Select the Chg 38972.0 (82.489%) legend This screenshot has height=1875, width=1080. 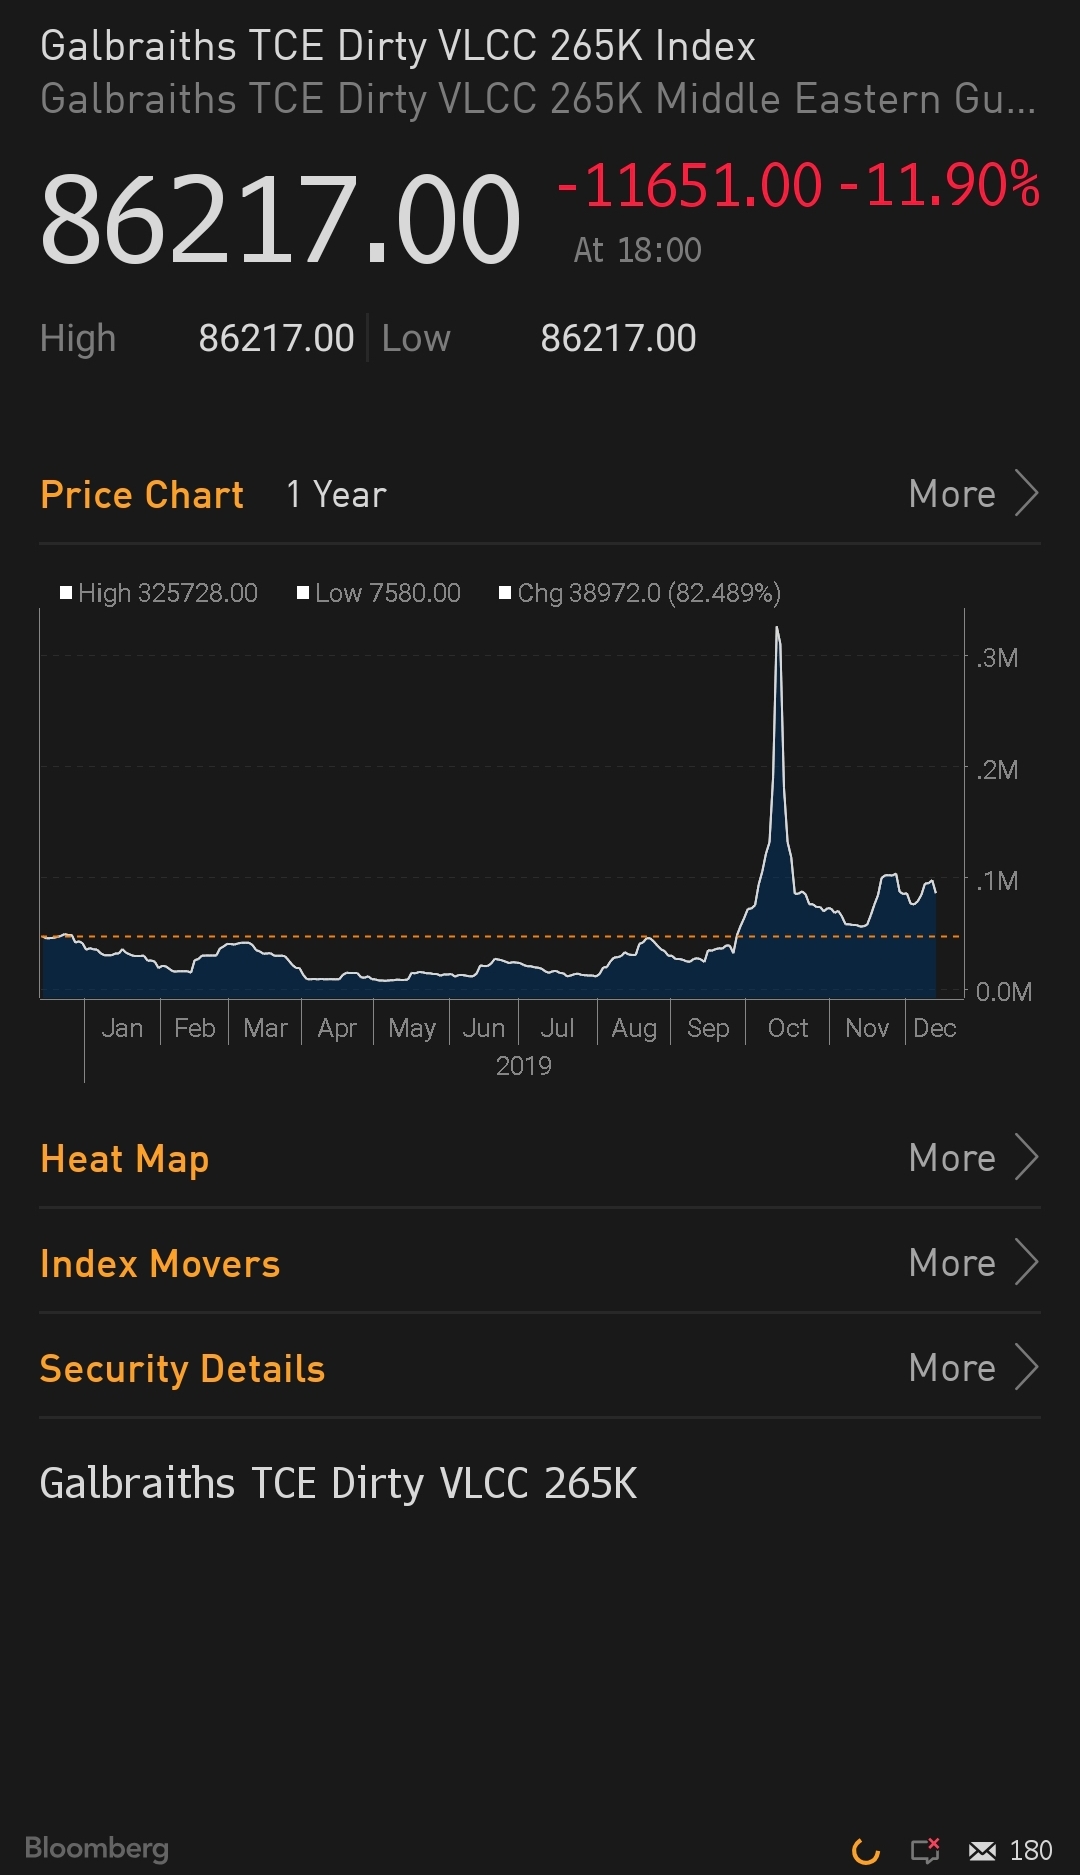pos(640,593)
